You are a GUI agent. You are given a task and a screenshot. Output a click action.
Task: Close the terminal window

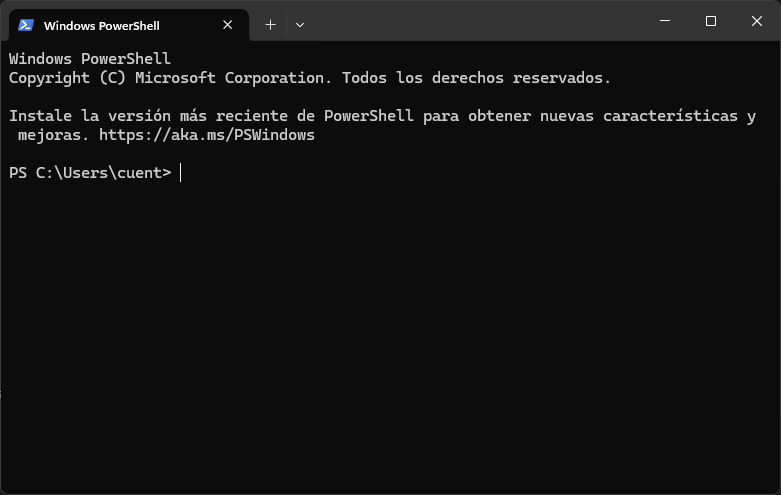click(x=757, y=21)
